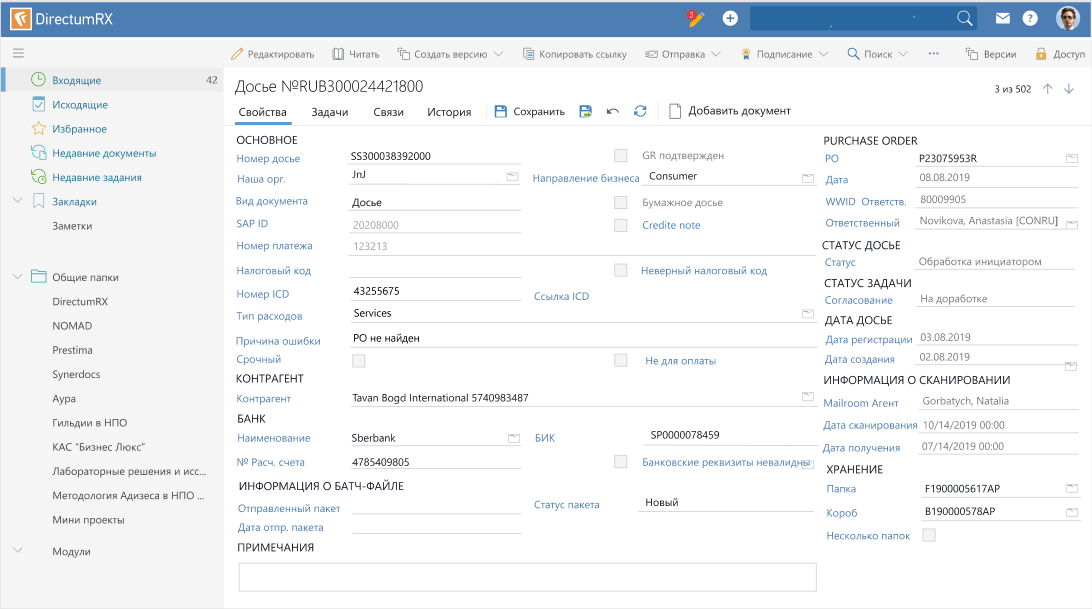Click the search magnifier icon in header

click(965, 19)
